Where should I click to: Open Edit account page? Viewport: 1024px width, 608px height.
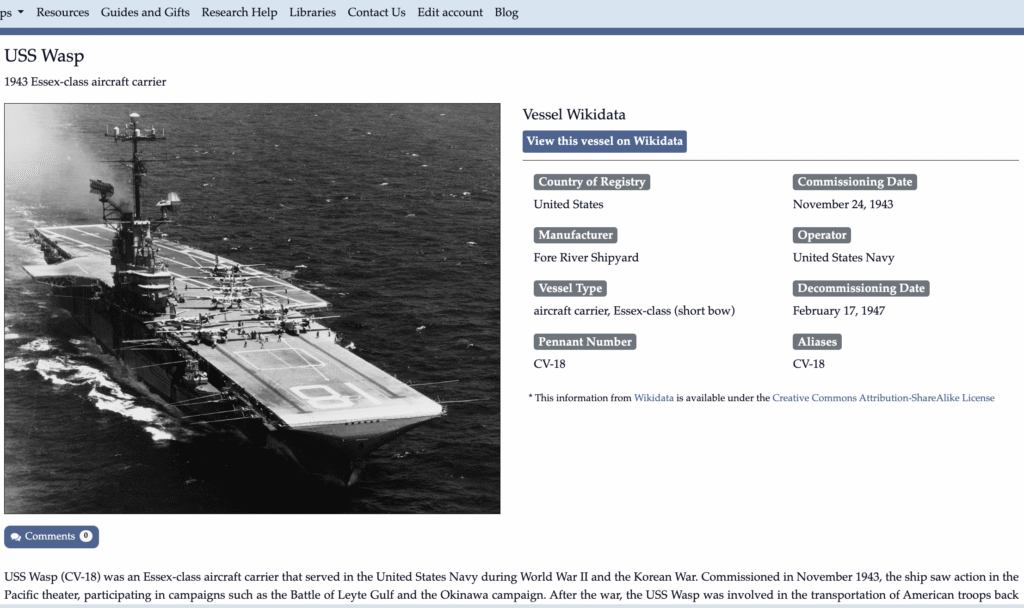point(450,12)
